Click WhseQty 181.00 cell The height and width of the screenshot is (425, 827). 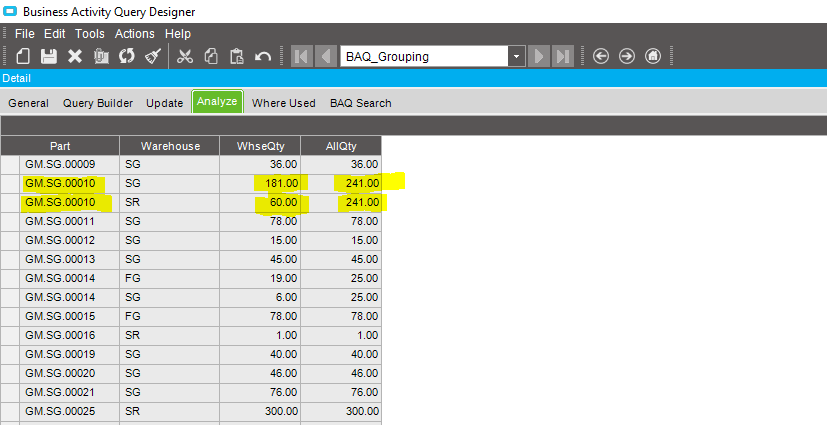pos(261,183)
